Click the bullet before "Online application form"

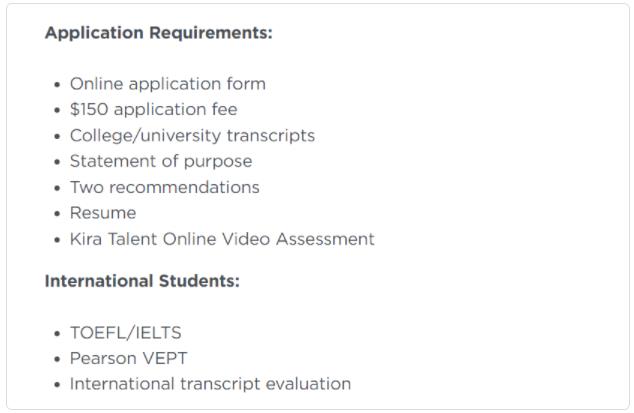point(55,85)
